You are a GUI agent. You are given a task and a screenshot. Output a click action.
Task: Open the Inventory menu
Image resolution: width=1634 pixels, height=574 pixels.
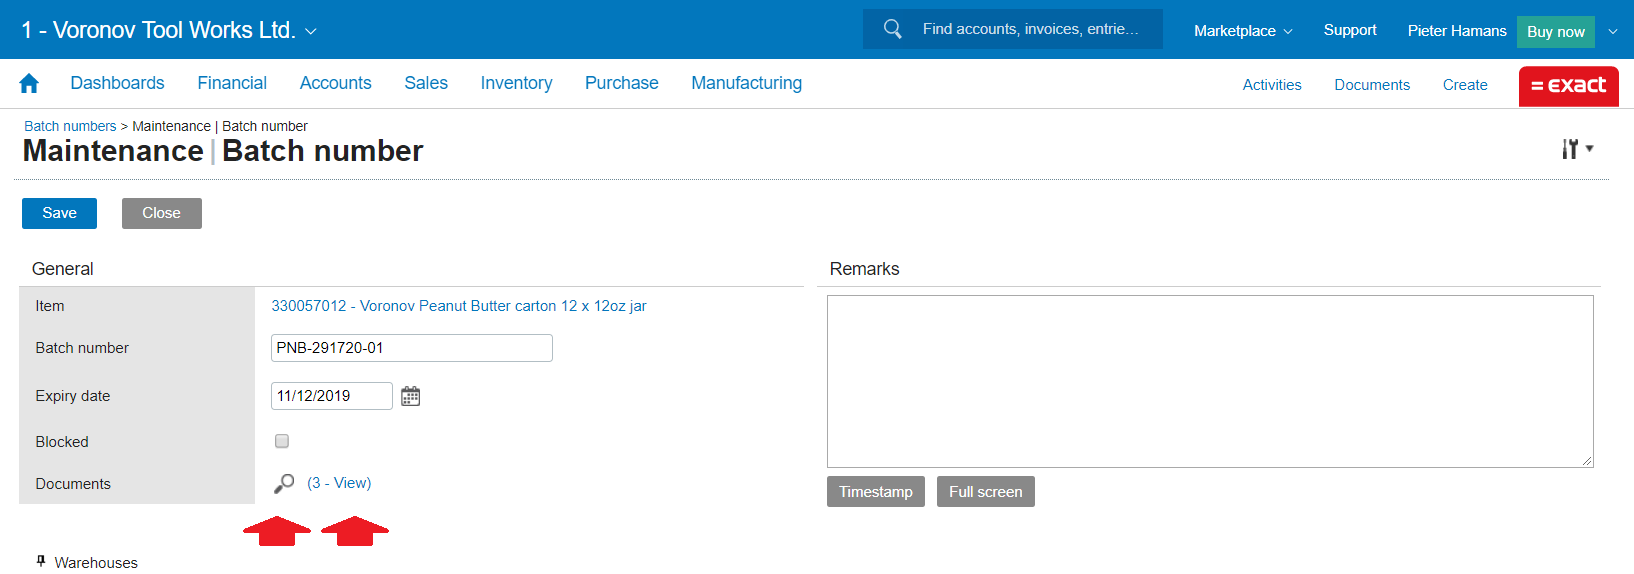pos(516,84)
